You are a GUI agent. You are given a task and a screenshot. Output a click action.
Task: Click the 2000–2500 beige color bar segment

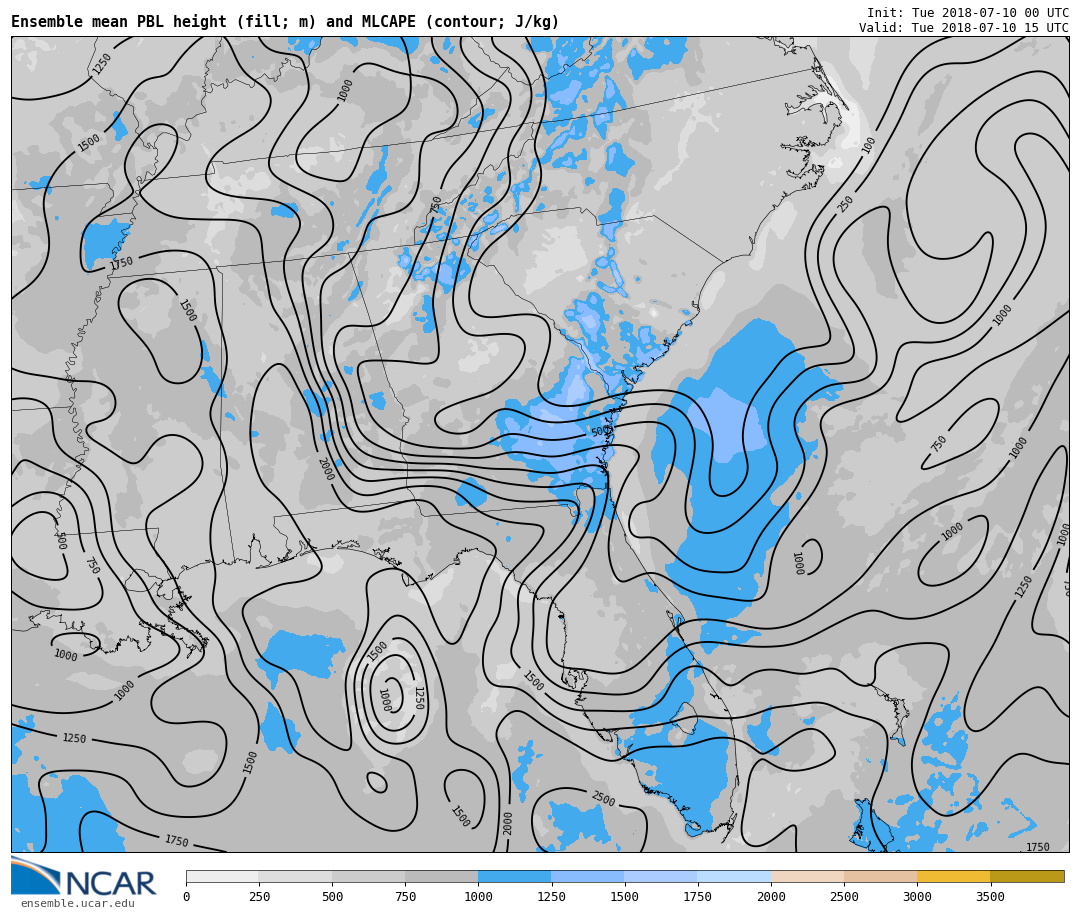[x=807, y=876]
